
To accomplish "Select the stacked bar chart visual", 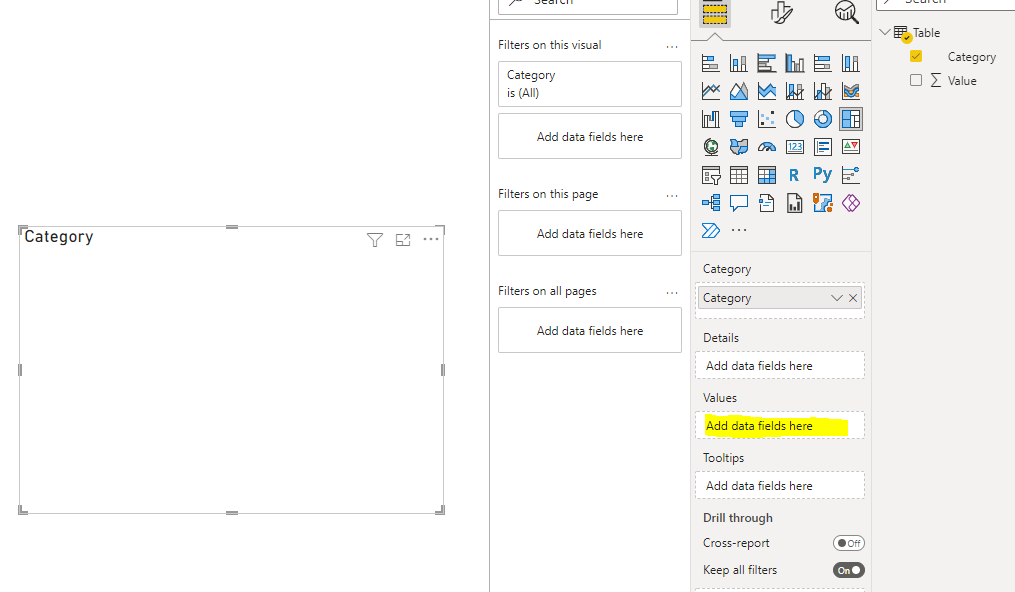I will (711, 63).
